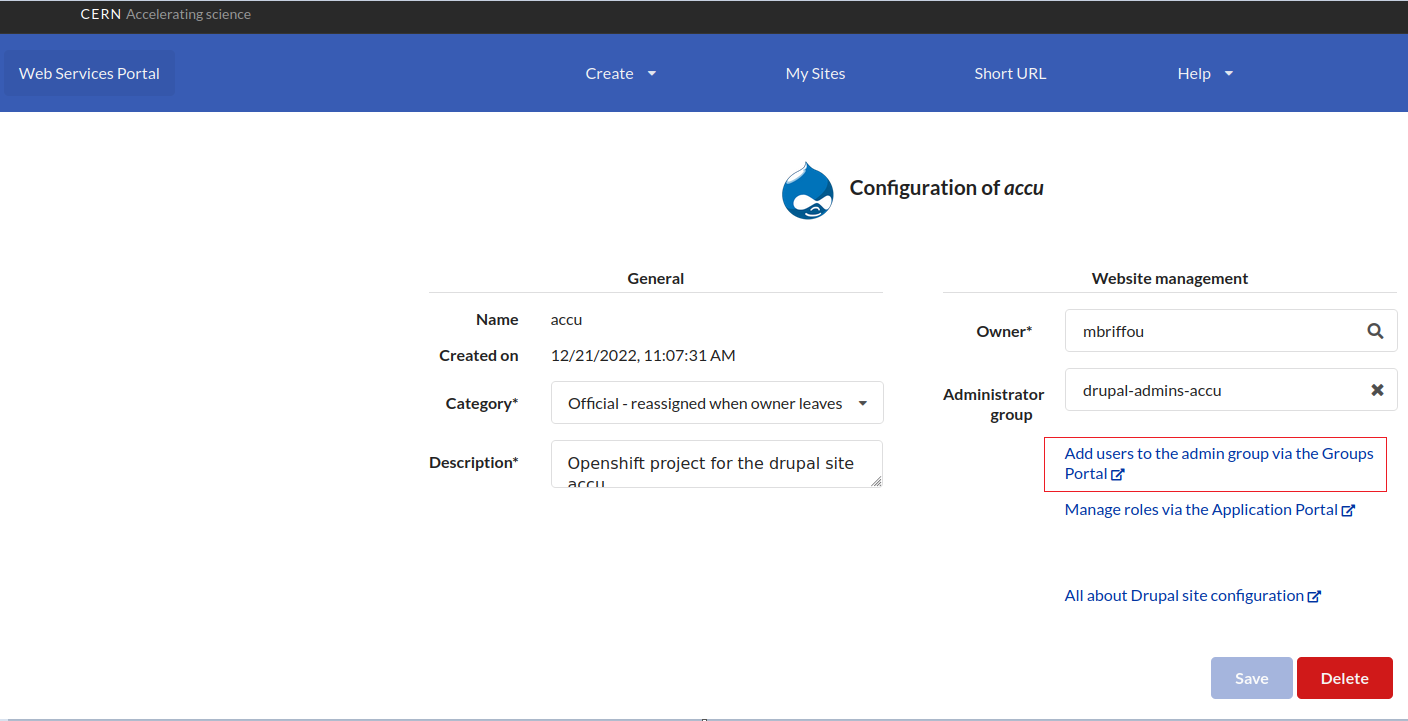Image resolution: width=1408 pixels, height=721 pixels.
Task: Click the 'Website management' section heading
Action: (1170, 278)
